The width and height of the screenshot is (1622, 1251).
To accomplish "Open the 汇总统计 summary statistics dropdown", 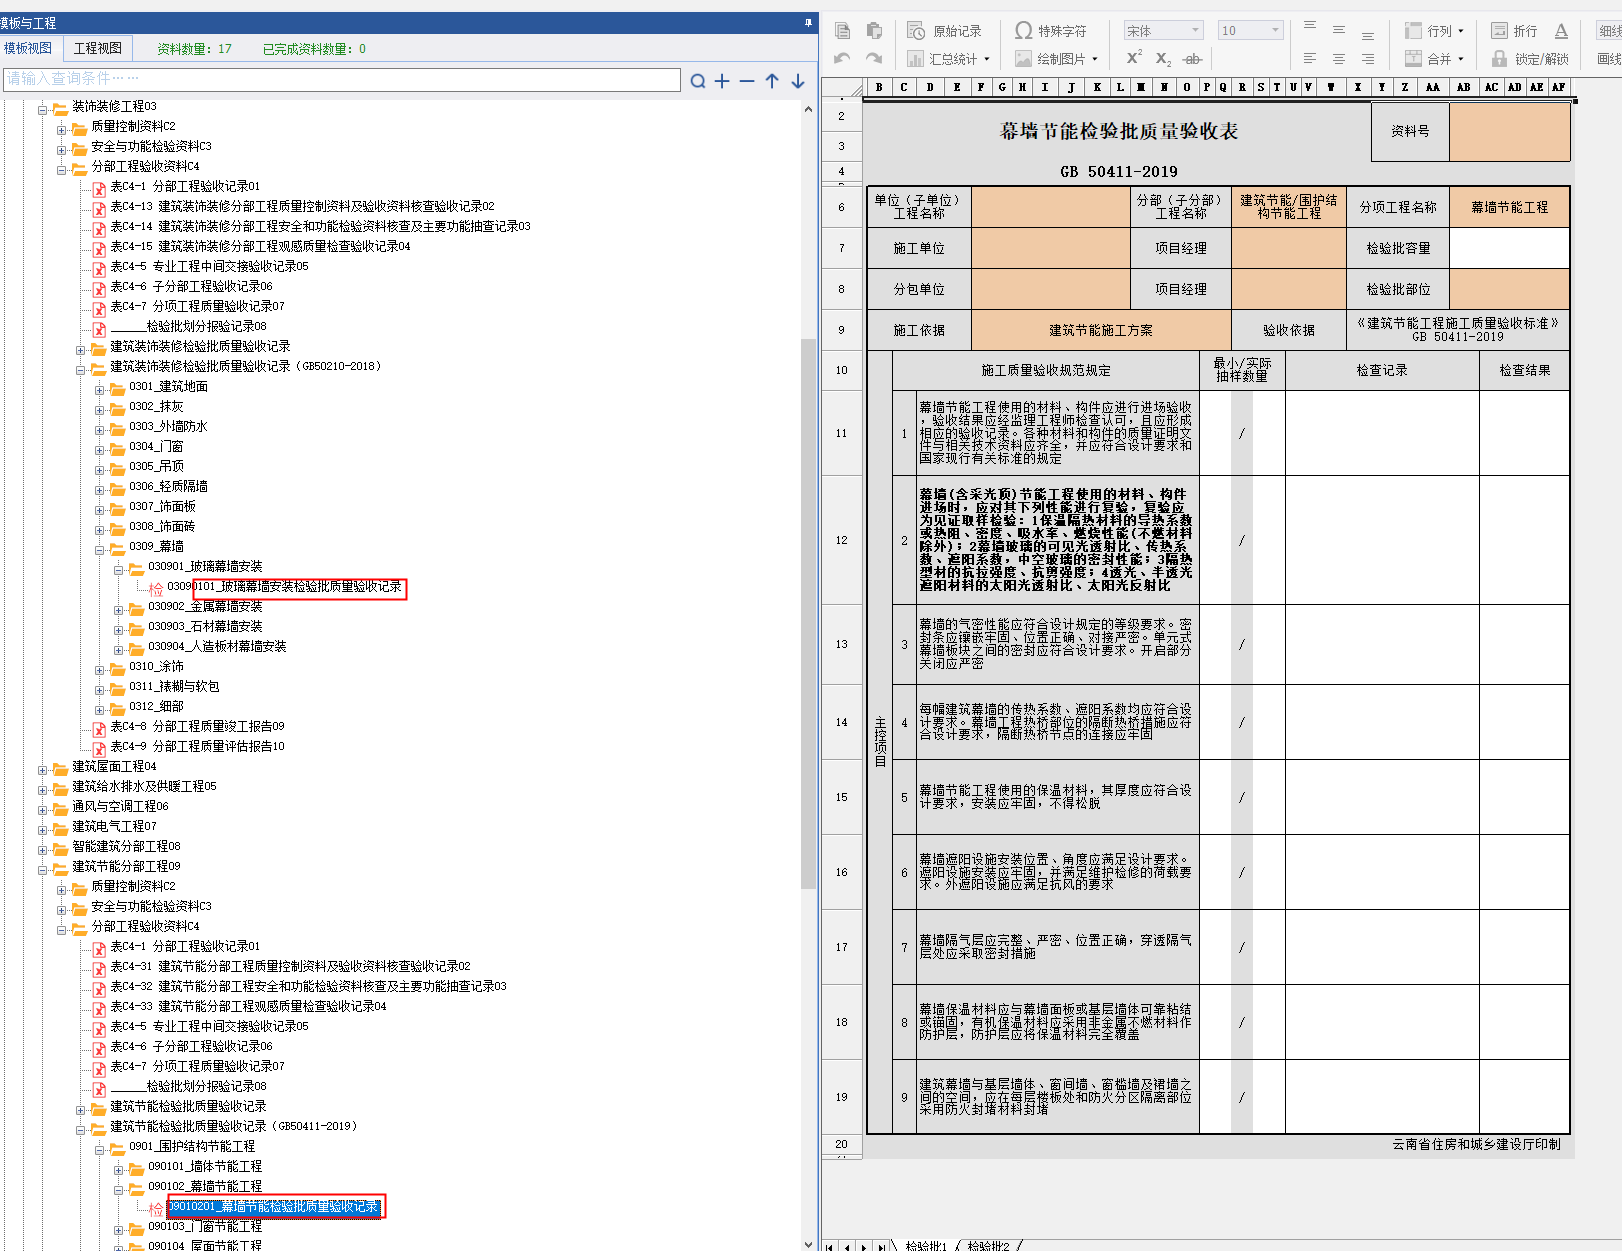I will 948,59.
